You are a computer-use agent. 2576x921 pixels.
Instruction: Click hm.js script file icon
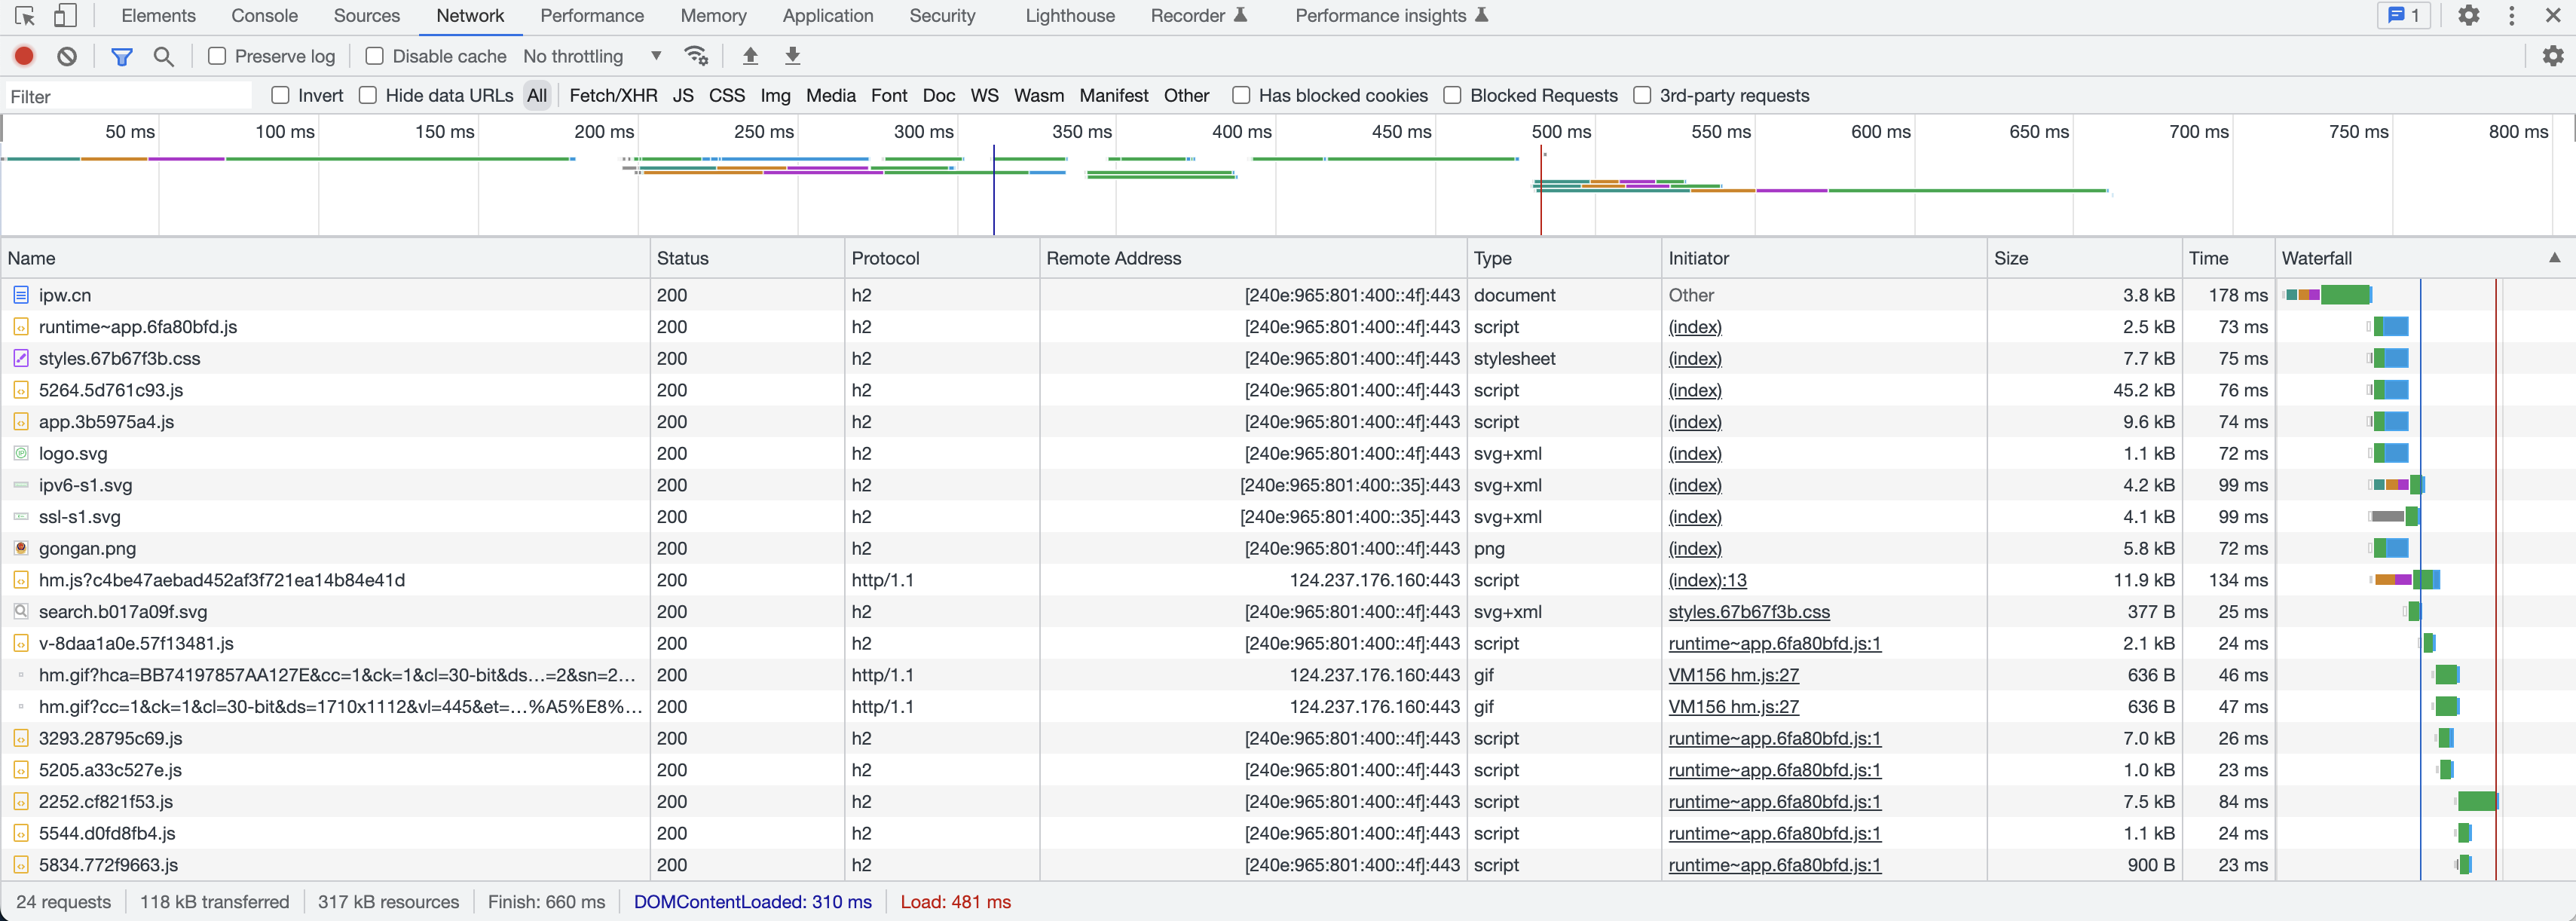point(21,580)
